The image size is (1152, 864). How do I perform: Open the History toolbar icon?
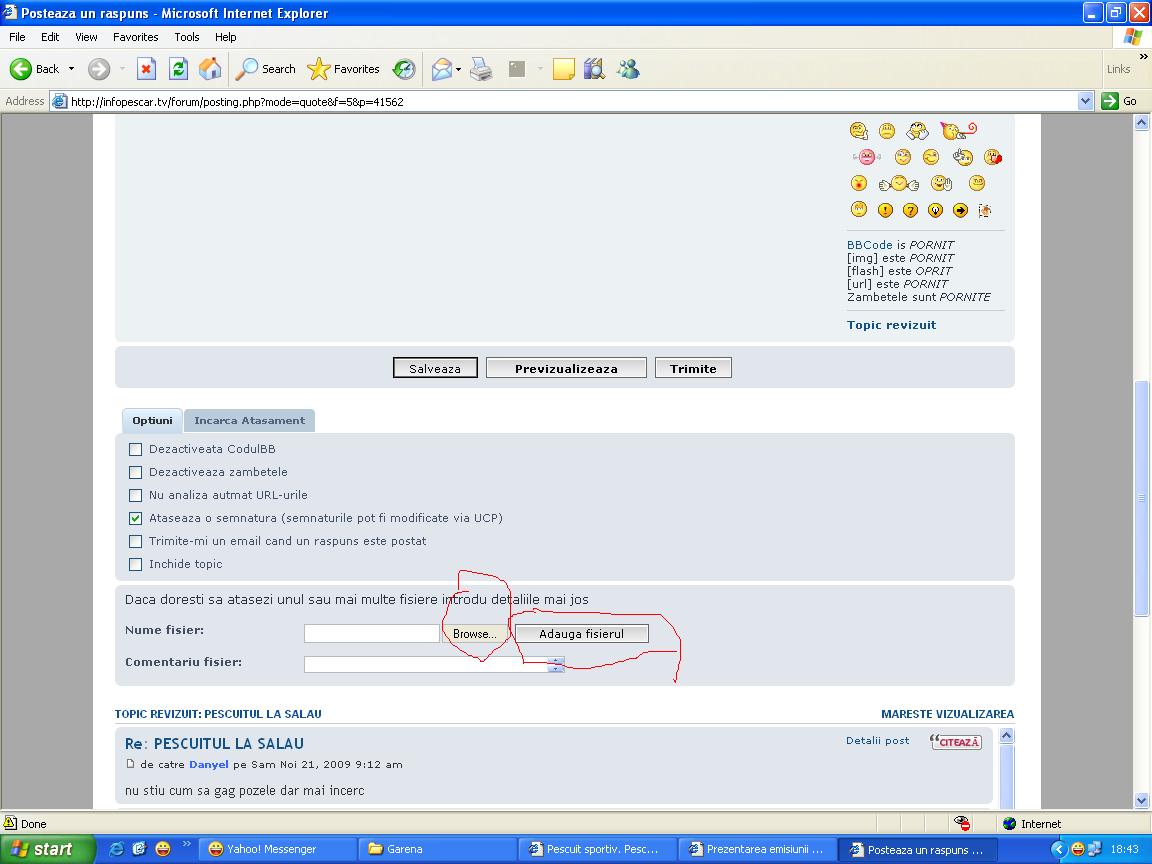404,69
